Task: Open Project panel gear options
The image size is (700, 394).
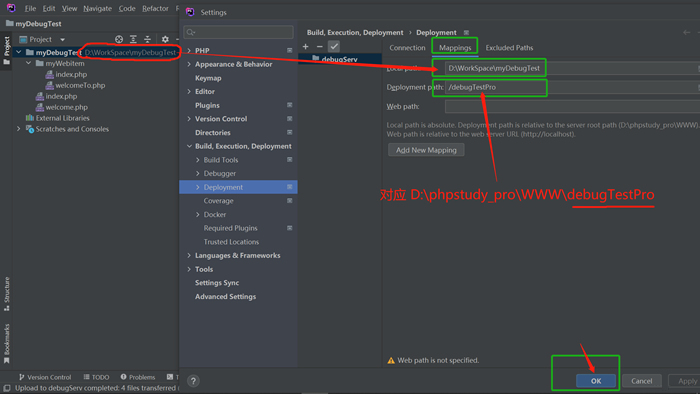Action: pos(165,39)
